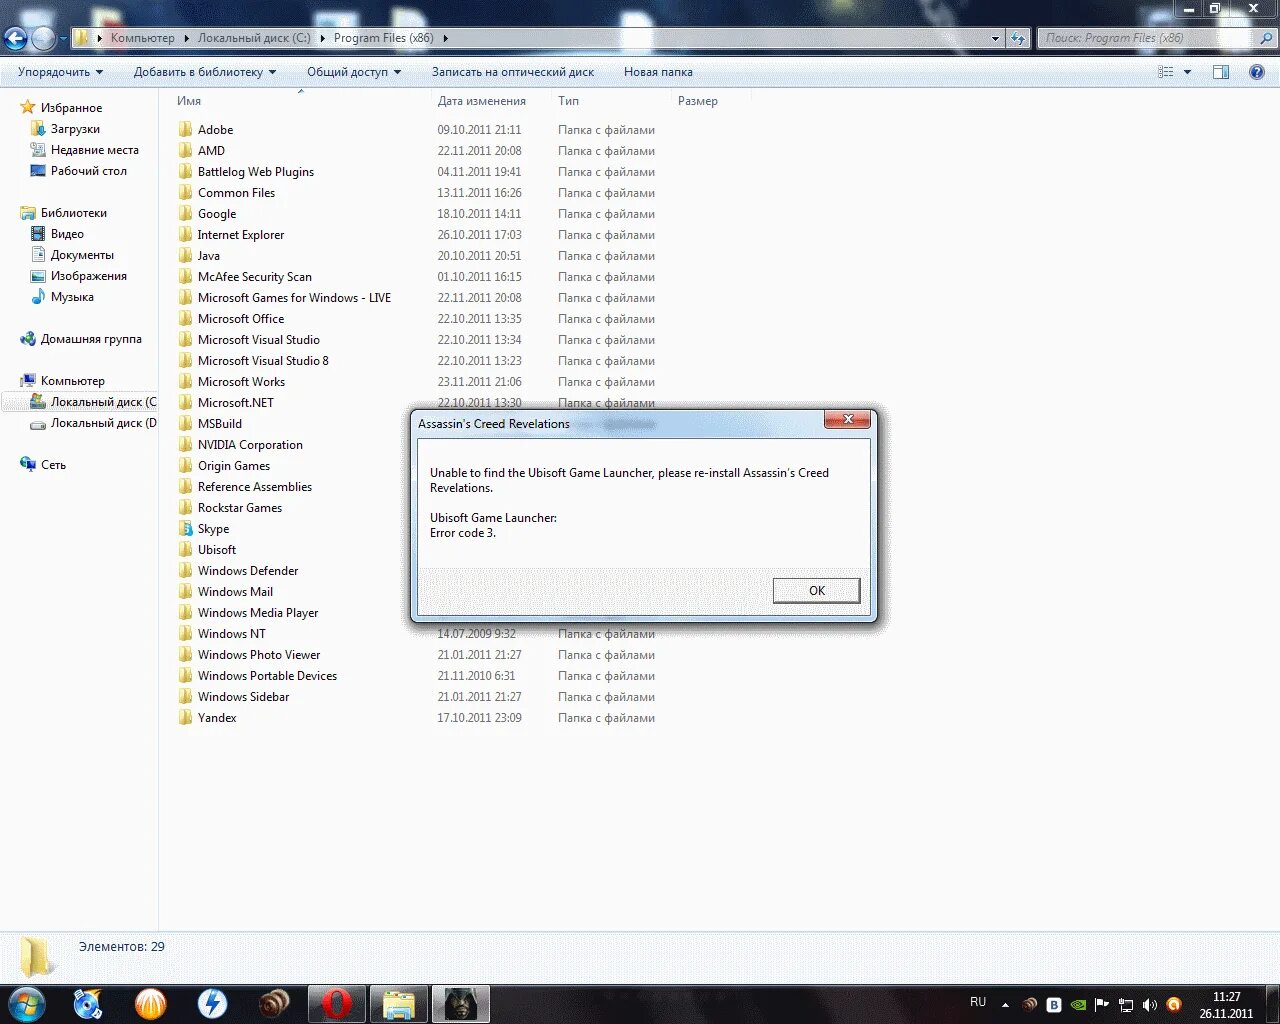Select the Ubisoft folder icon

click(185, 550)
